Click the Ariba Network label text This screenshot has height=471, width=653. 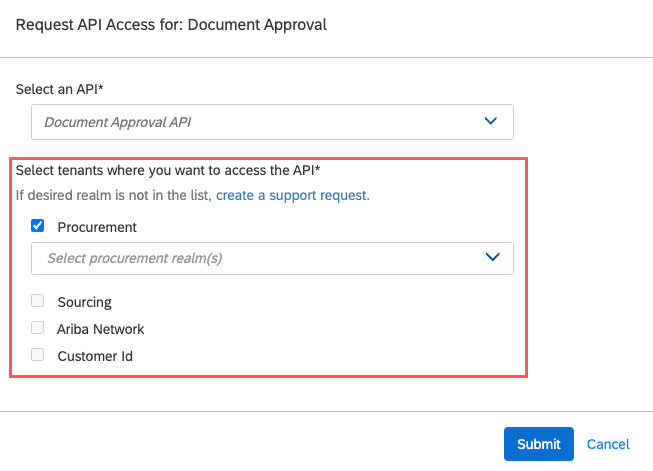point(100,329)
